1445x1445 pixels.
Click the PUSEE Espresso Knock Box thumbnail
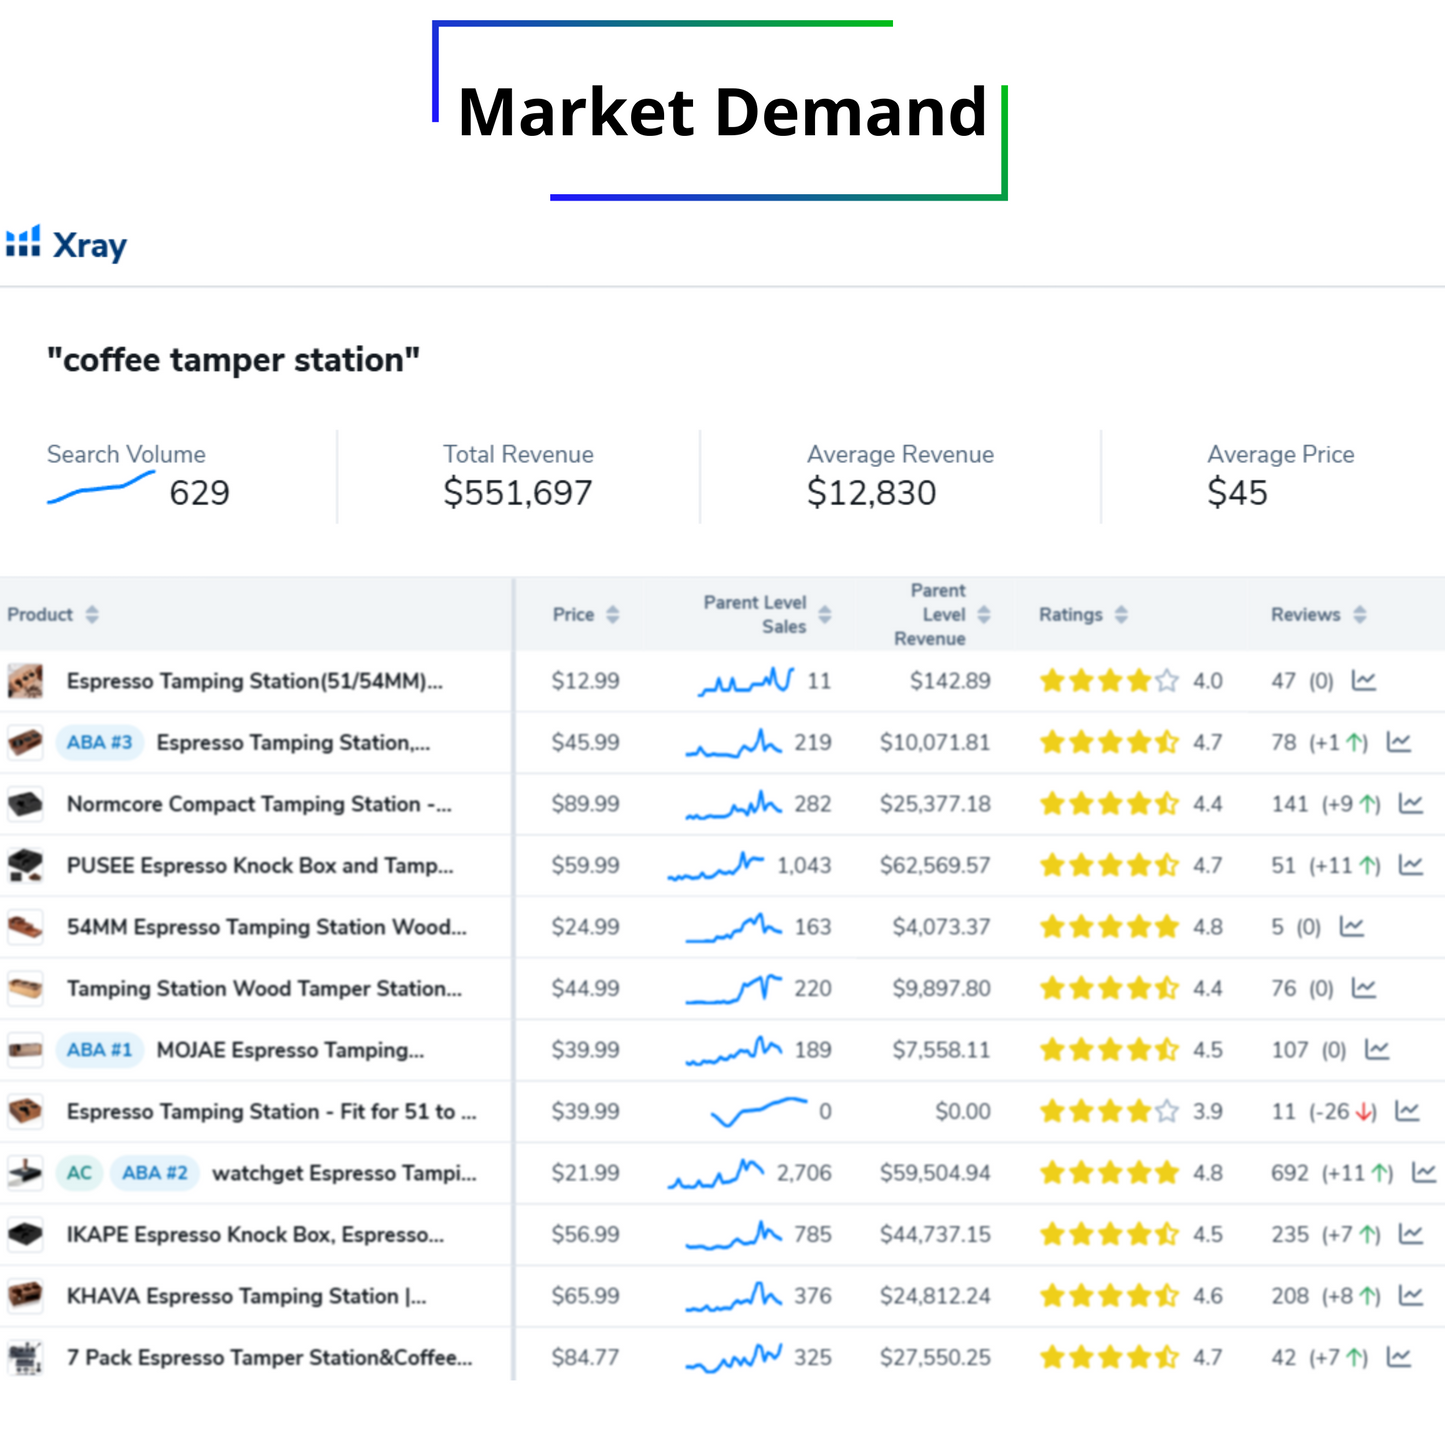coord(25,866)
